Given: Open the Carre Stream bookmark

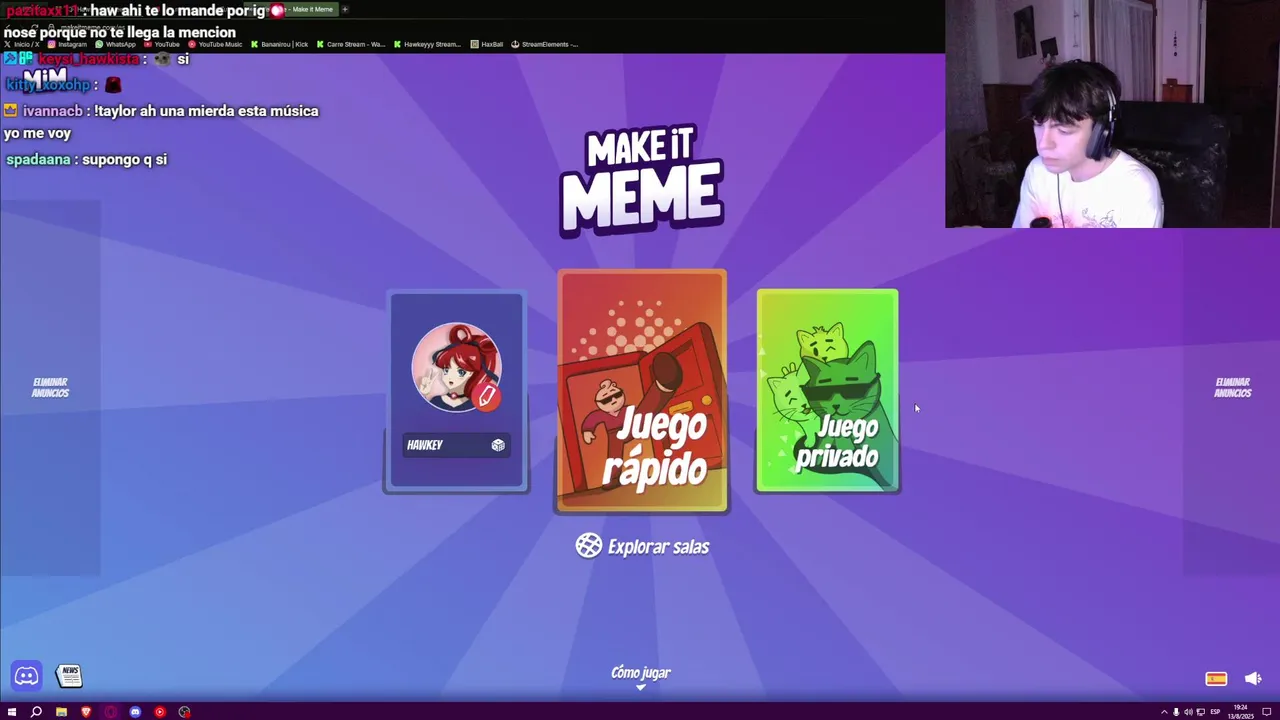Looking at the screenshot, I should [x=351, y=44].
